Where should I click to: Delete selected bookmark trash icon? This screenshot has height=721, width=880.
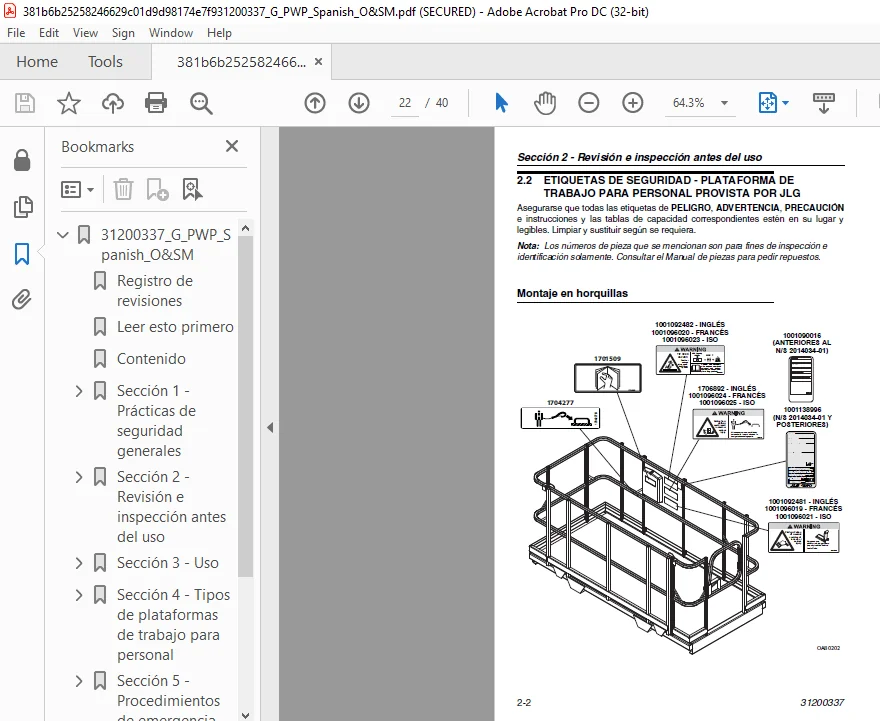[123, 190]
